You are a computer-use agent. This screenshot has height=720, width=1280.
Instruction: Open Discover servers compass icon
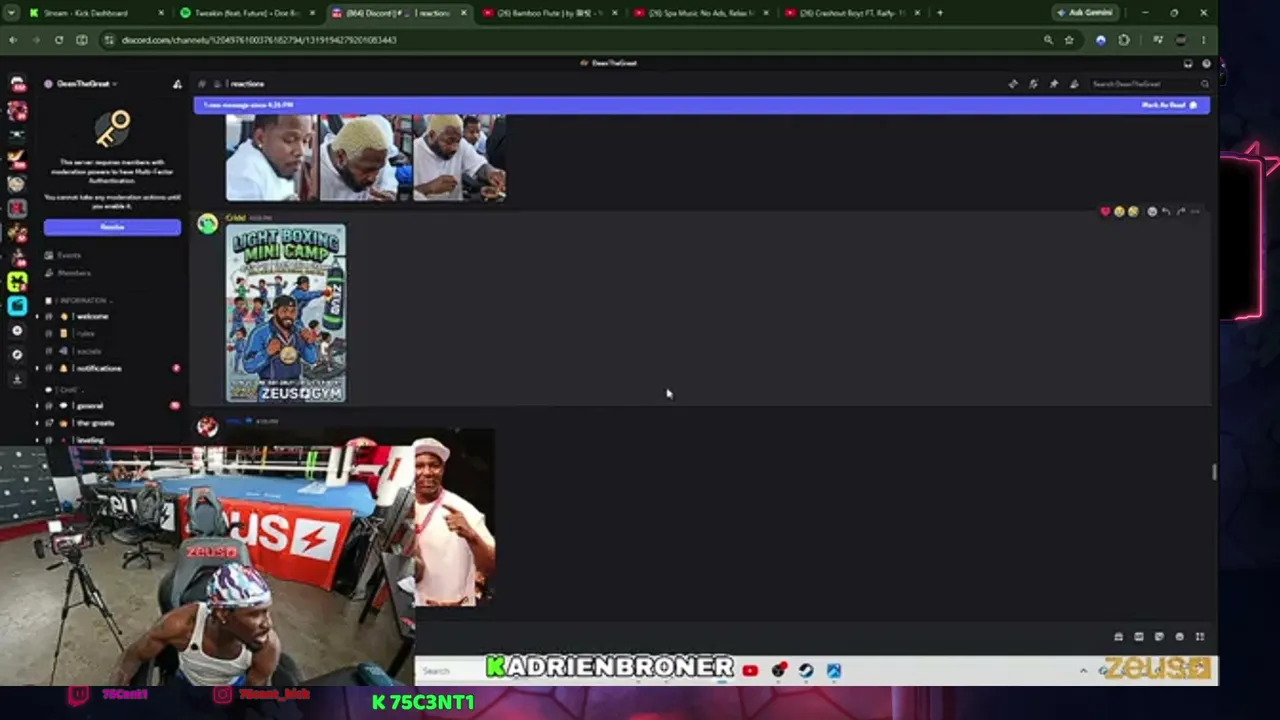coord(17,355)
